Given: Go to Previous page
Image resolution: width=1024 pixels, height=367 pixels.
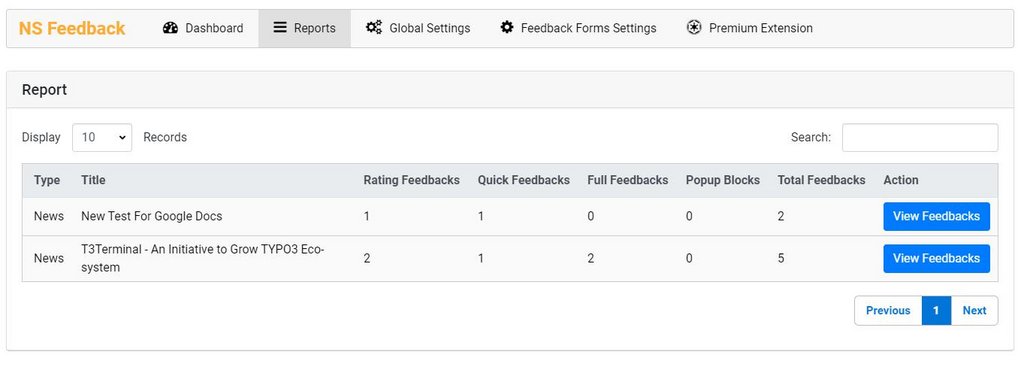Looking at the screenshot, I should click(x=888, y=311).
